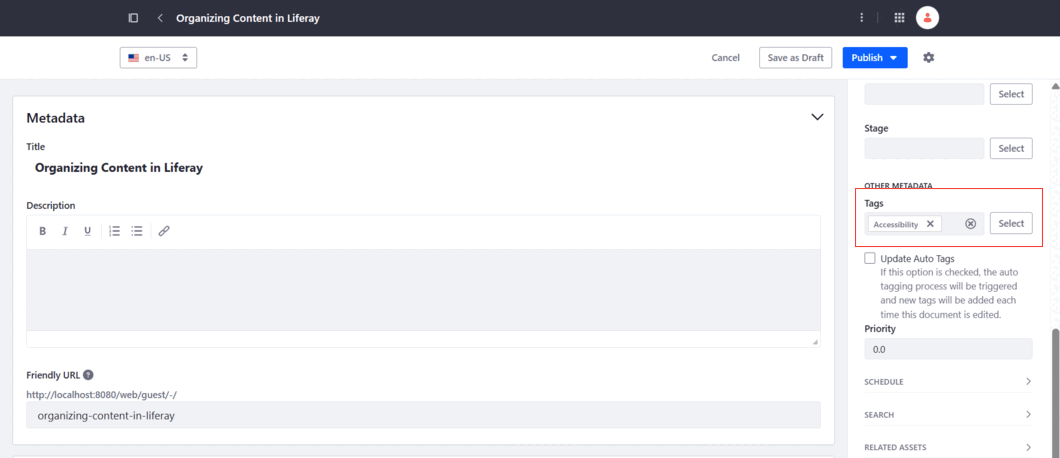
Task: Remove the Accessibility tag
Action: pos(930,224)
